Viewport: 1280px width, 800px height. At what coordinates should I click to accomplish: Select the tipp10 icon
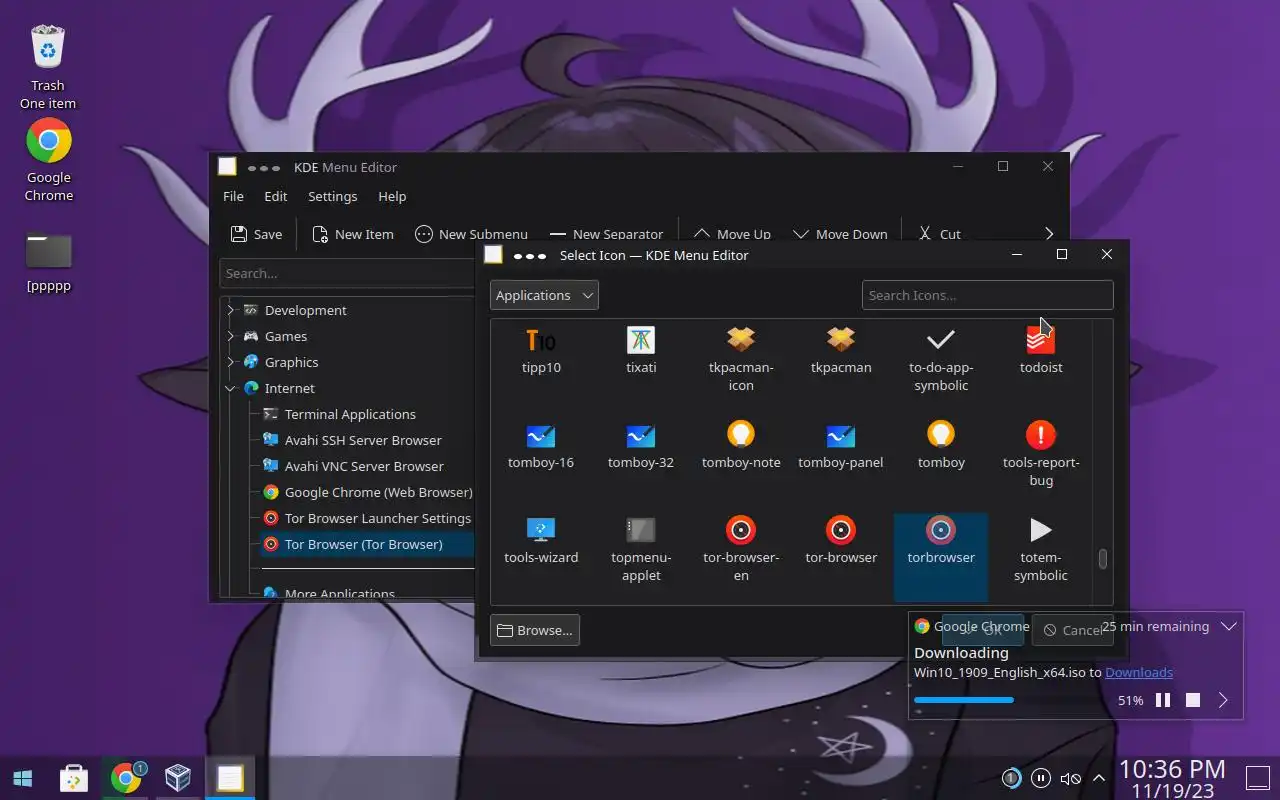(x=541, y=340)
